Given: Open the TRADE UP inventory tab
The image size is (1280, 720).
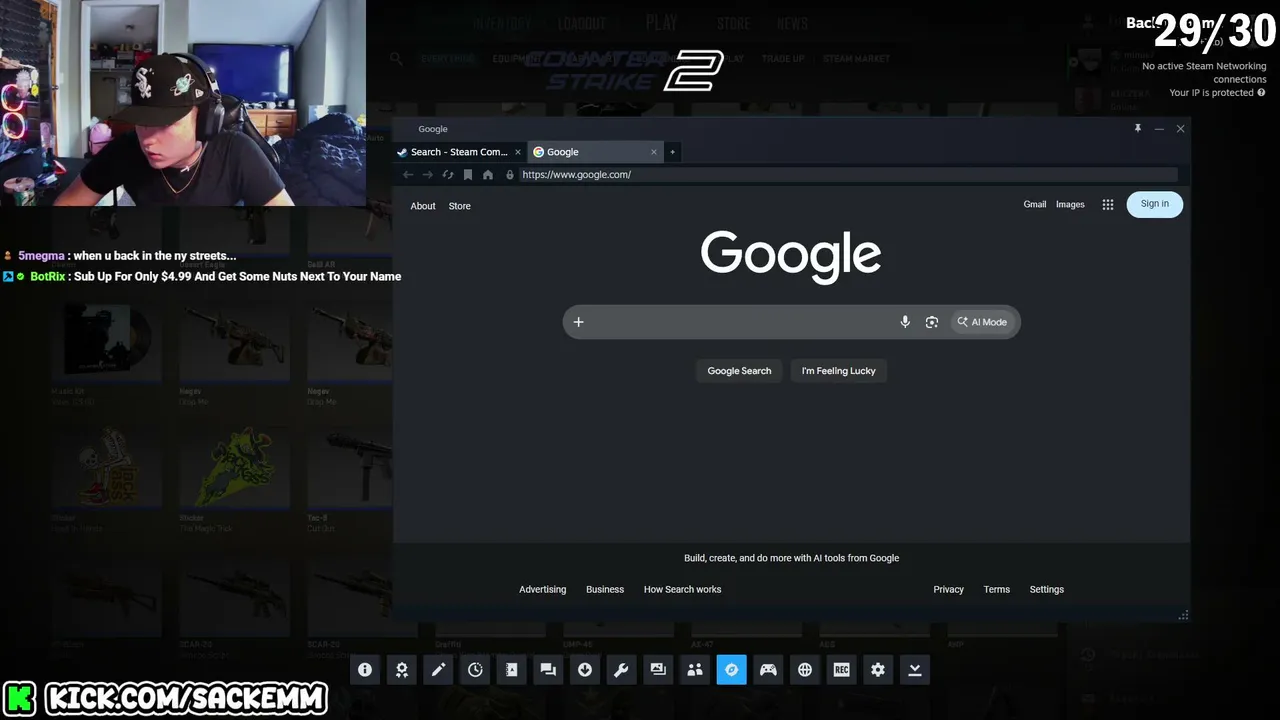Looking at the screenshot, I should click(x=783, y=59).
